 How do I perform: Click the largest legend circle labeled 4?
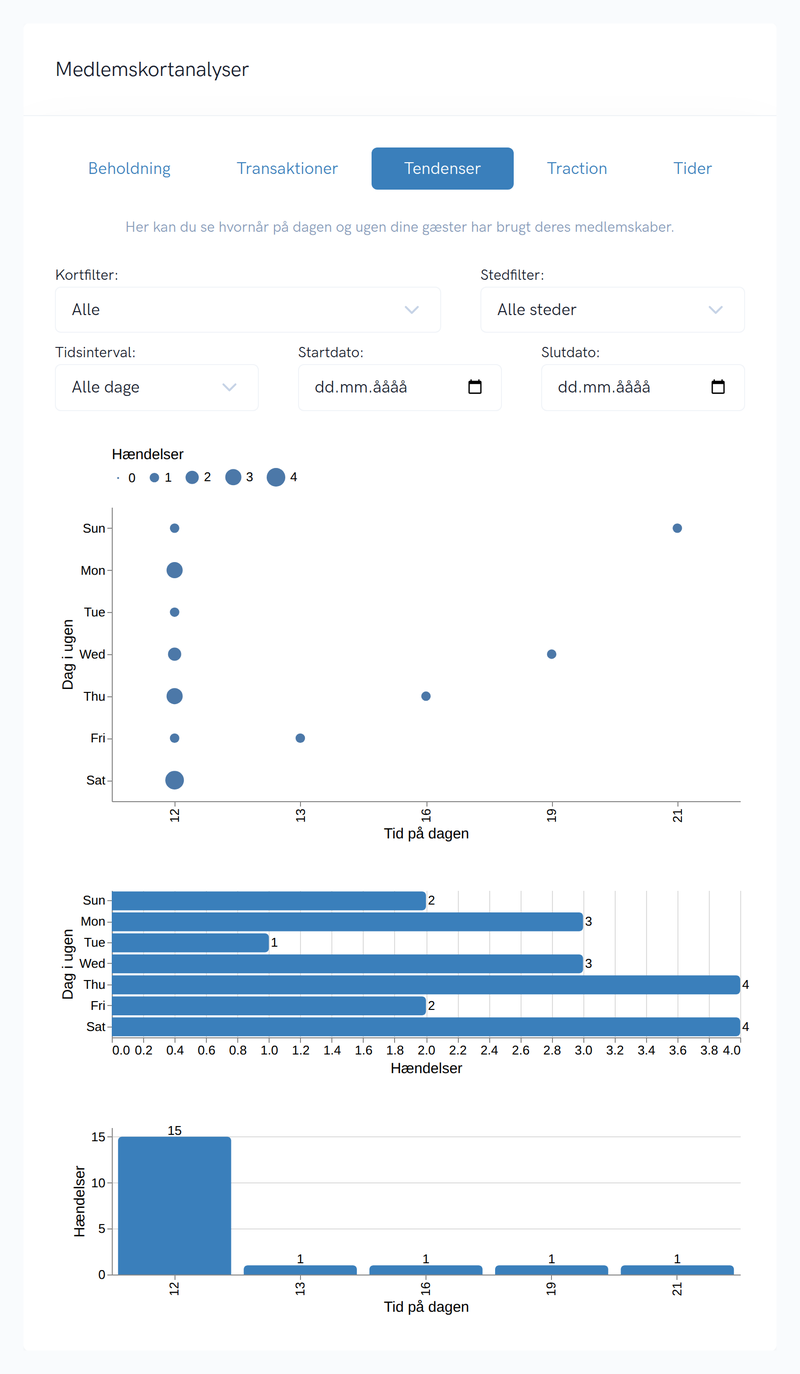[276, 478]
